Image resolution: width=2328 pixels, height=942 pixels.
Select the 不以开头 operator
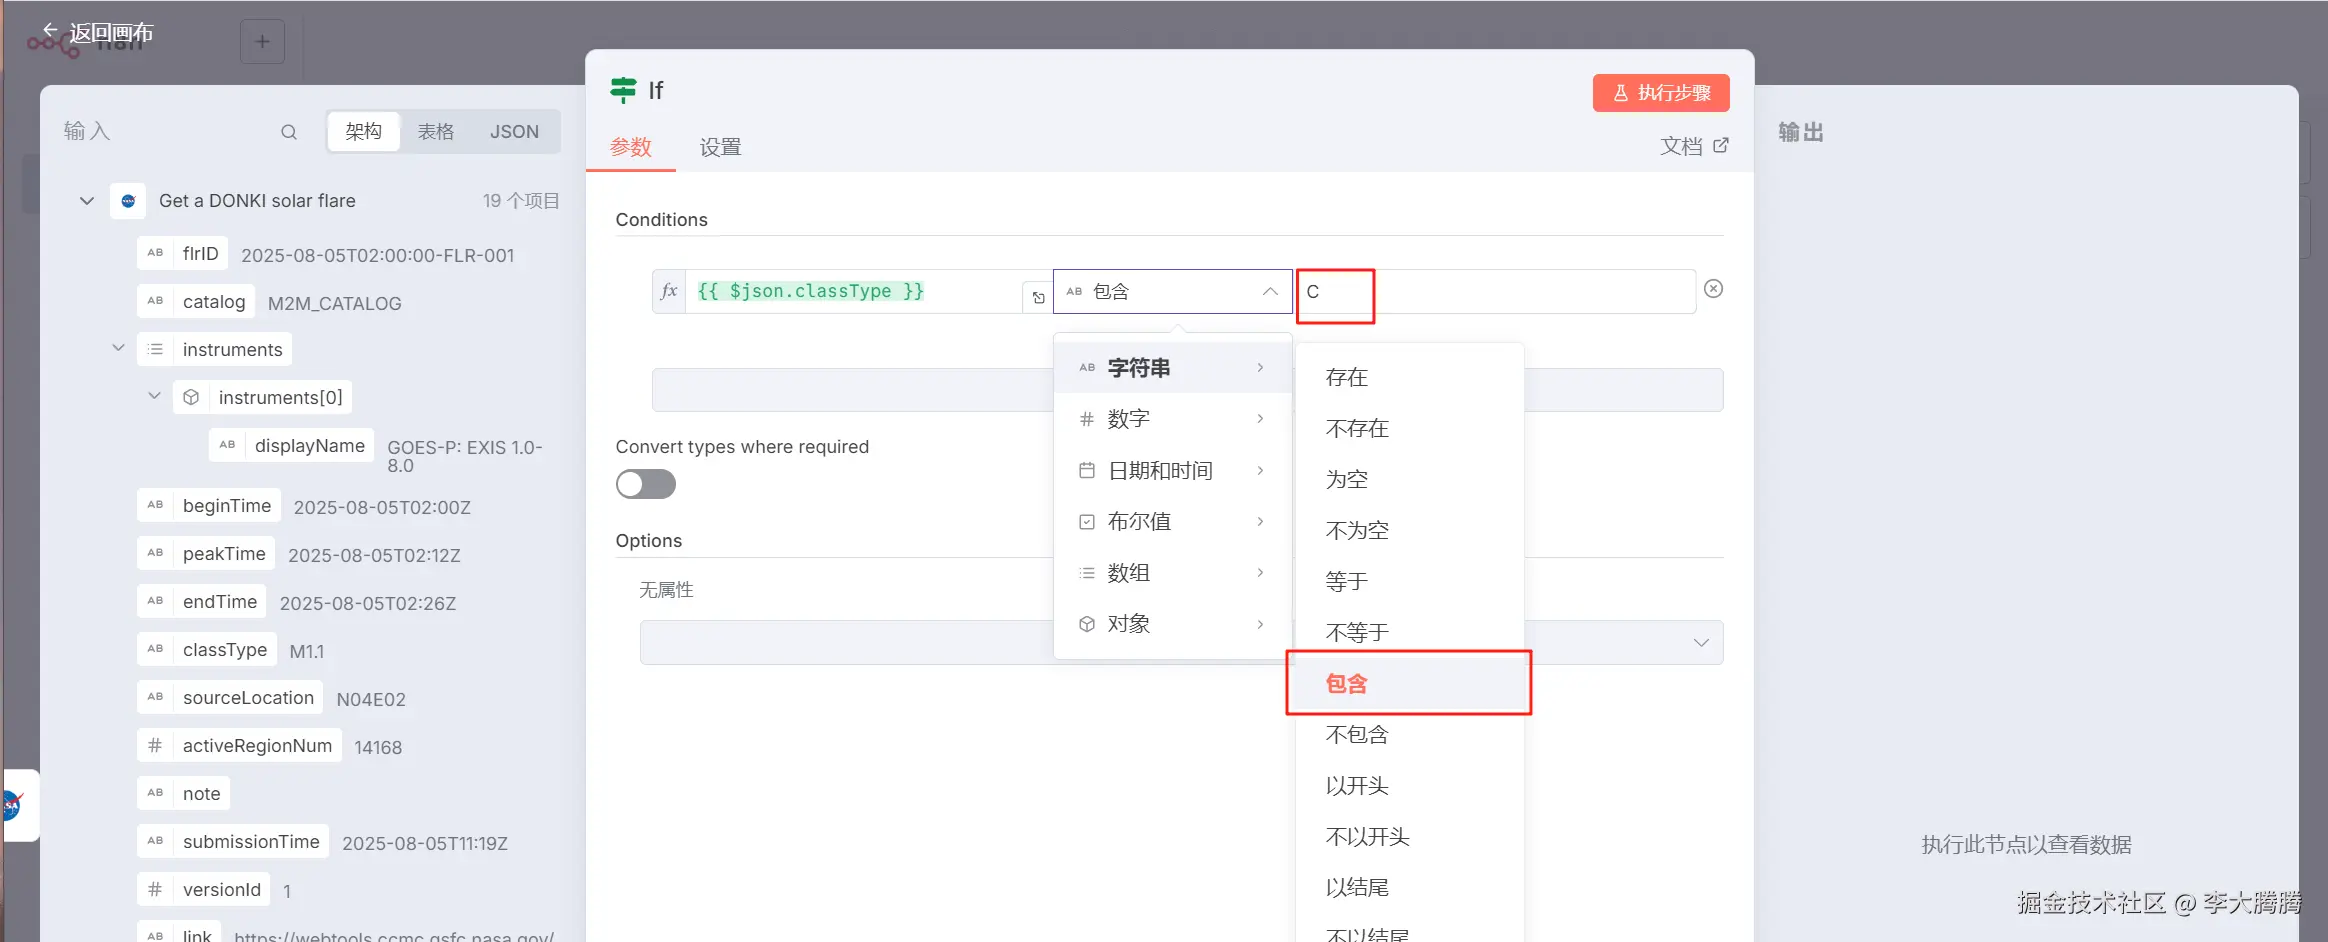coord(1409,836)
